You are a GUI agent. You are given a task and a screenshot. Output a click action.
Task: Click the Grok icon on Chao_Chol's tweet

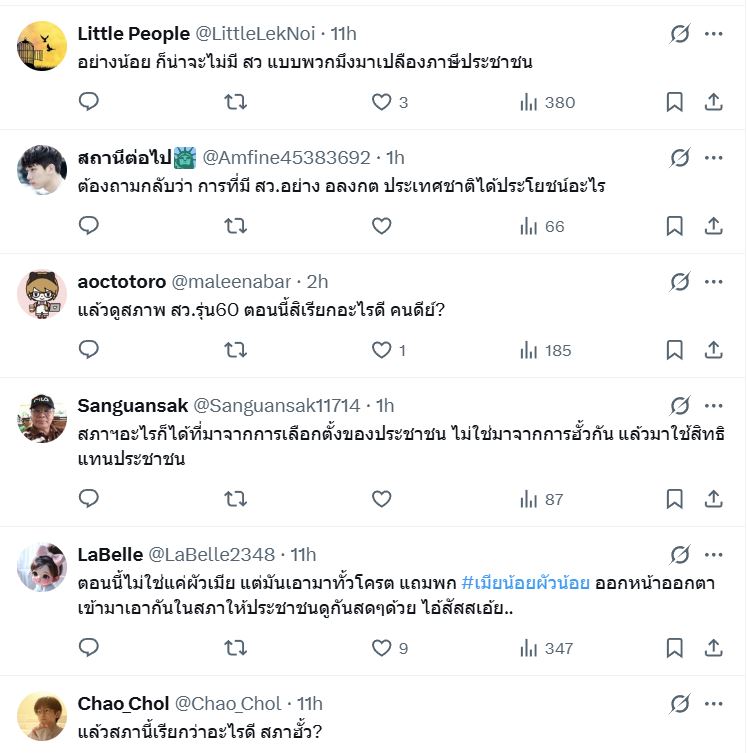point(680,703)
